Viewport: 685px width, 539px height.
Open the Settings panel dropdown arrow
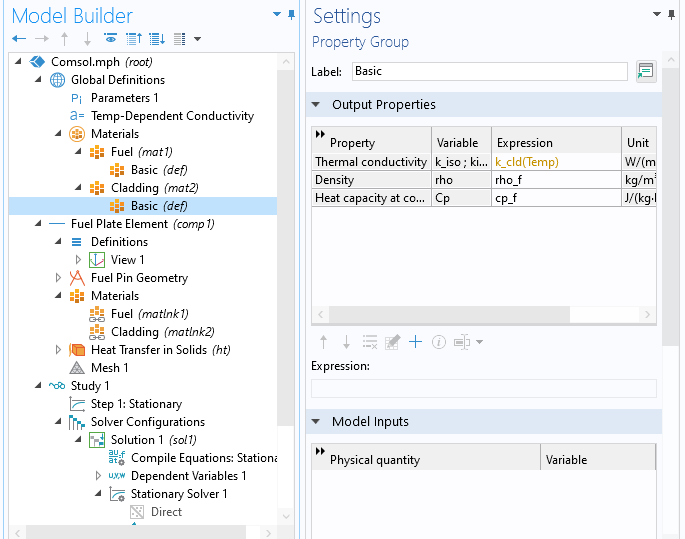[657, 15]
